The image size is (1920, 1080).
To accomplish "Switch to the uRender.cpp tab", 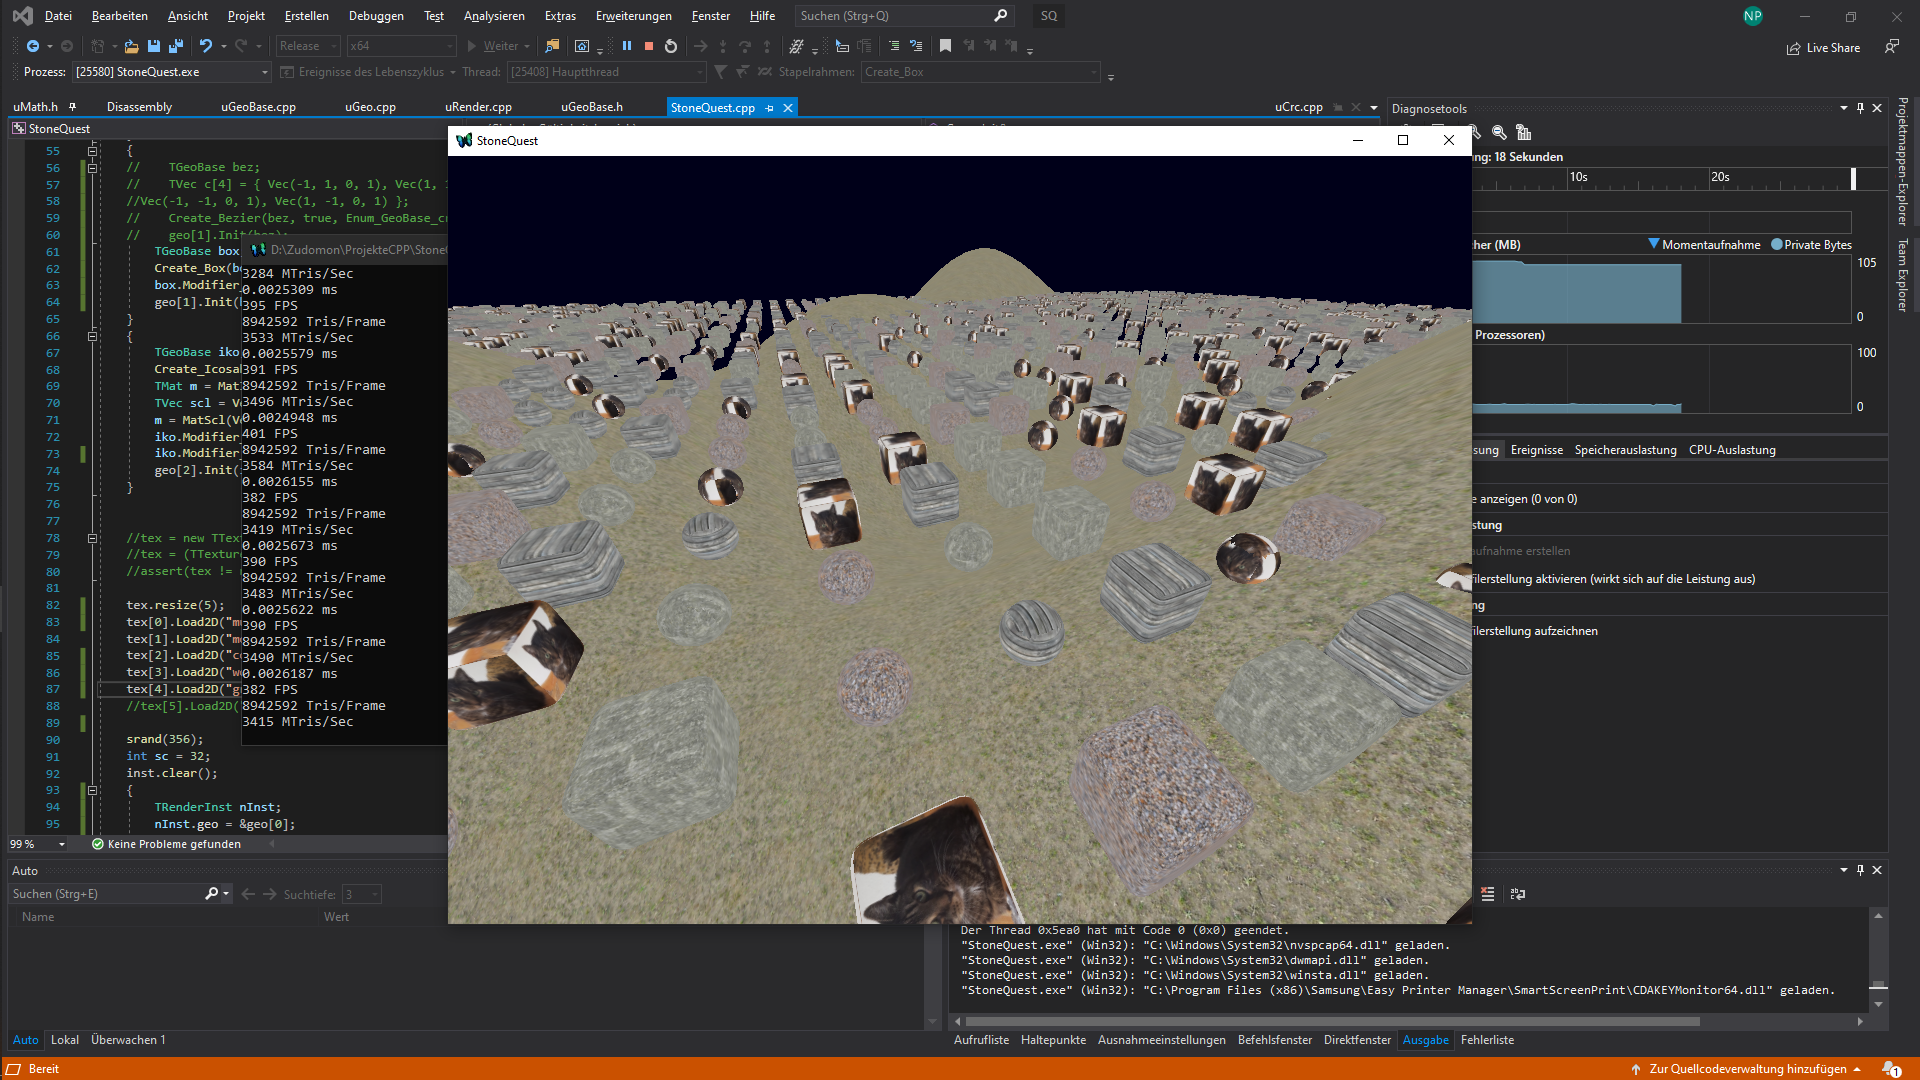I will 478,107.
